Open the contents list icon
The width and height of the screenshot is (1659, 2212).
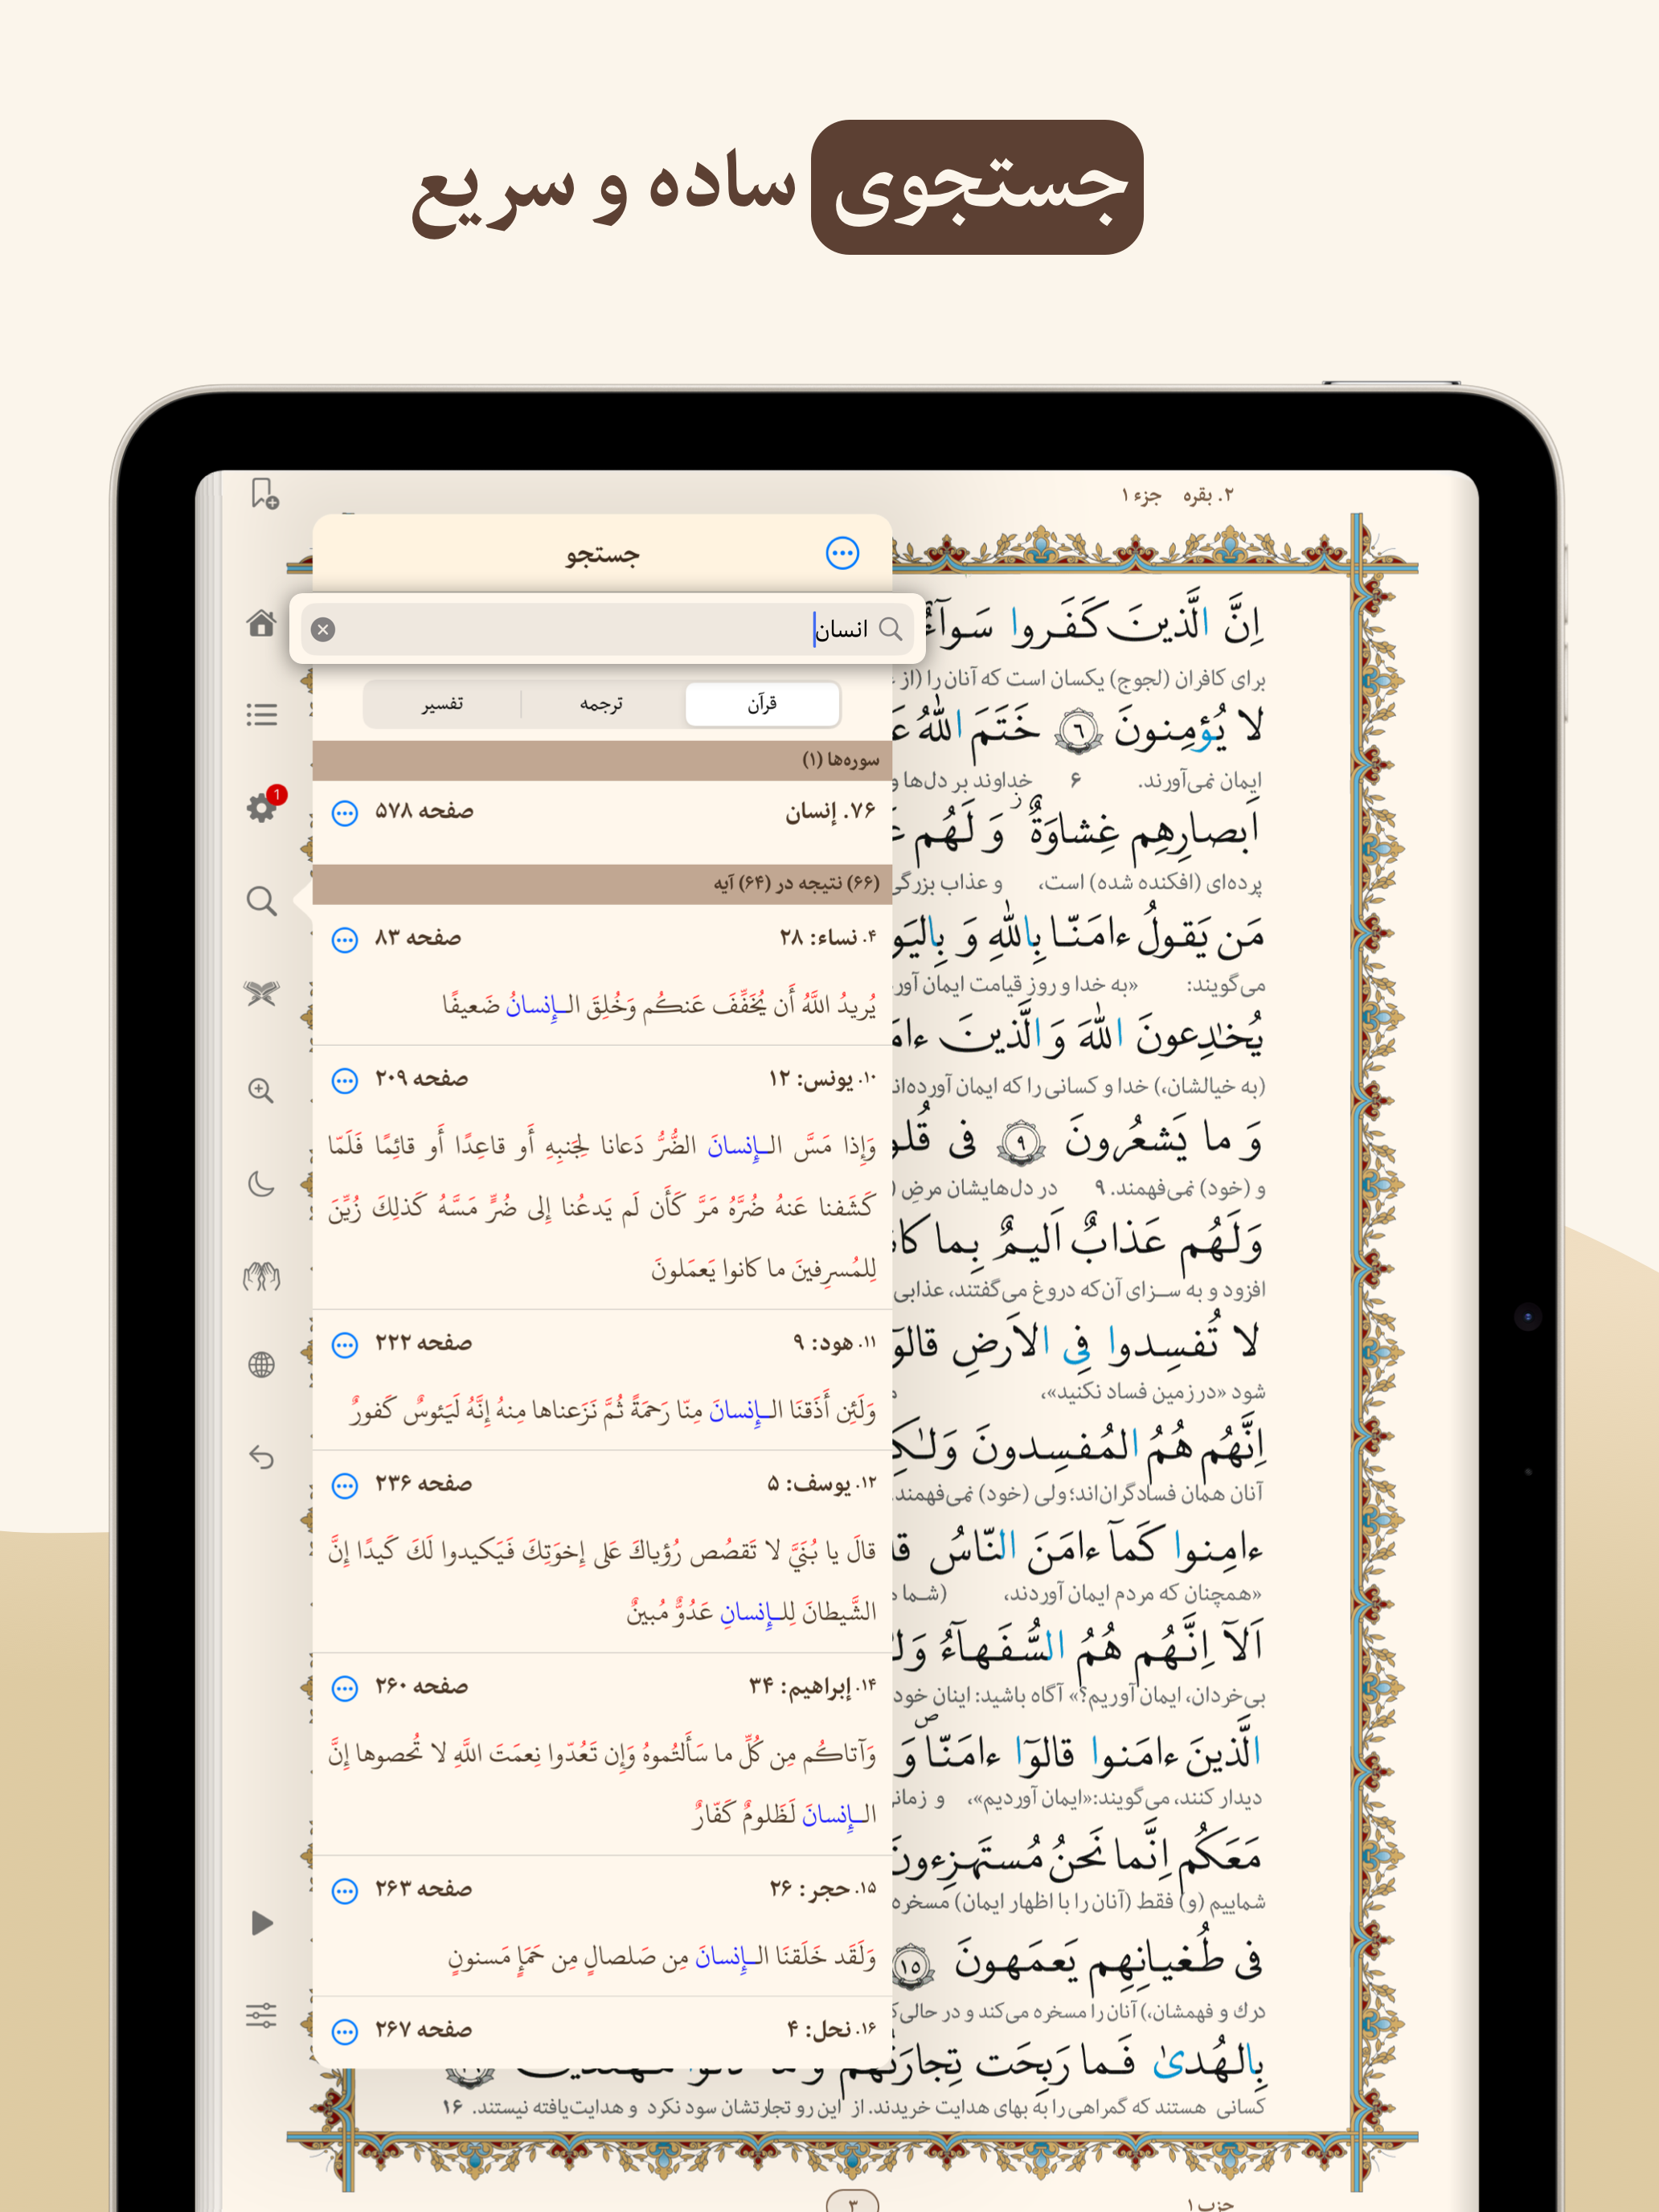262,714
